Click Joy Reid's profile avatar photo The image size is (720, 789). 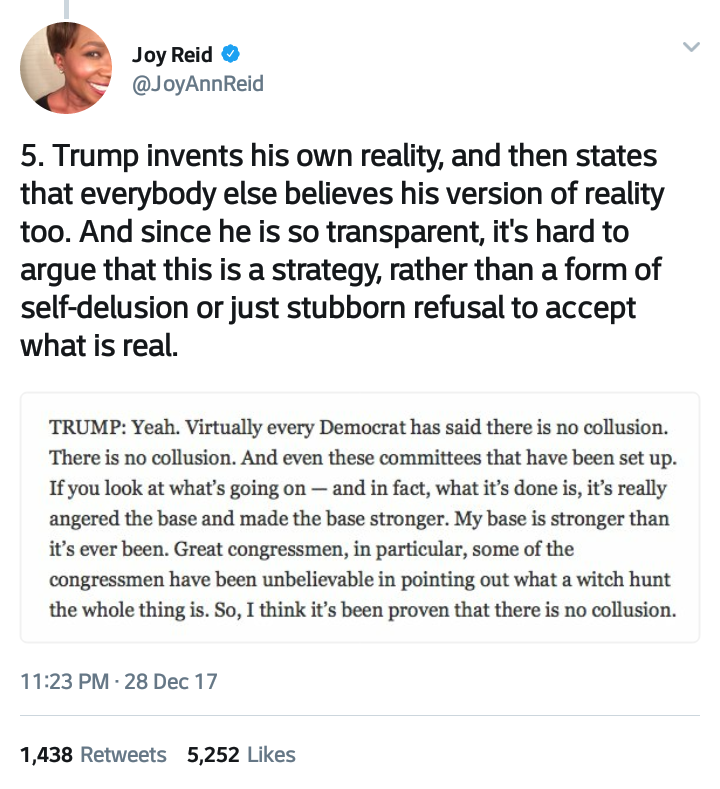[x=66, y=68]
